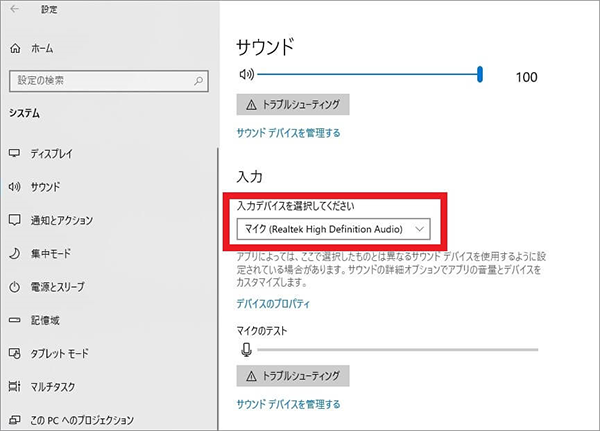Viewport: 600px width, 431px height.
Task: Click the output トラブルシューティング button
Action: tap(293, 104)
